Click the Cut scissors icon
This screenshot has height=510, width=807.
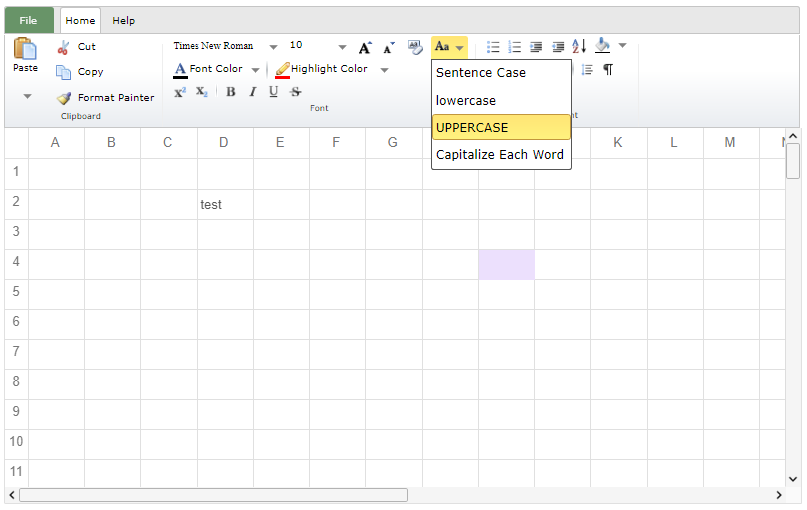pos(63,47)
